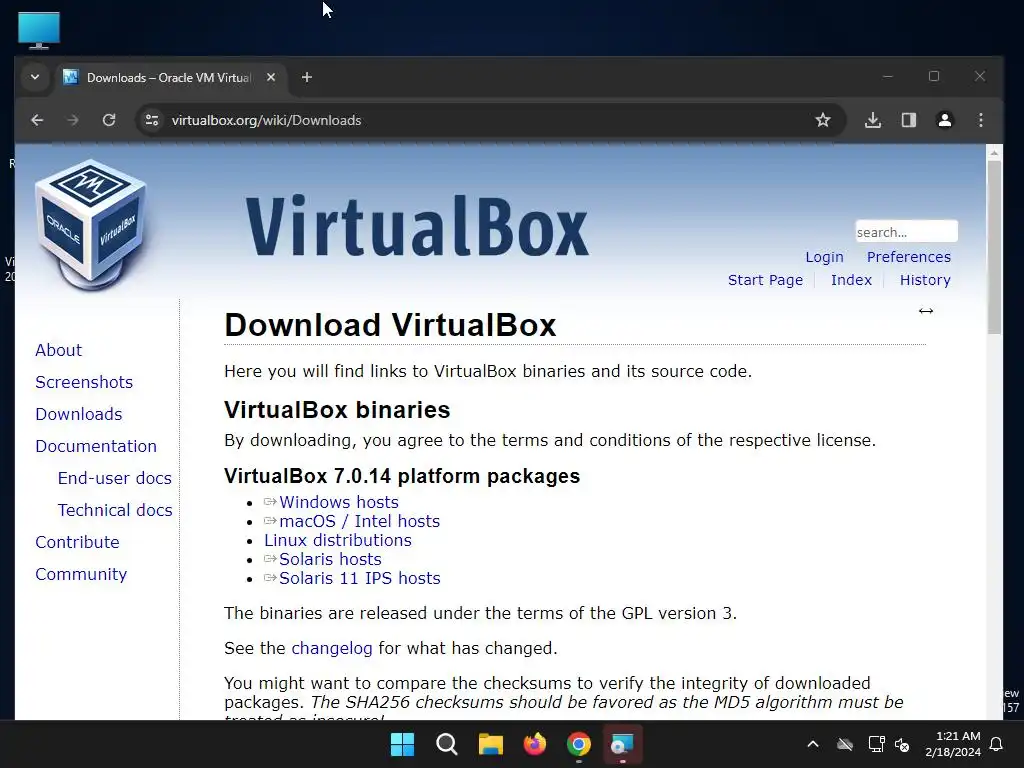Toggle the browser side panel icon
The image size is (1024, 768).
(908, 120)
